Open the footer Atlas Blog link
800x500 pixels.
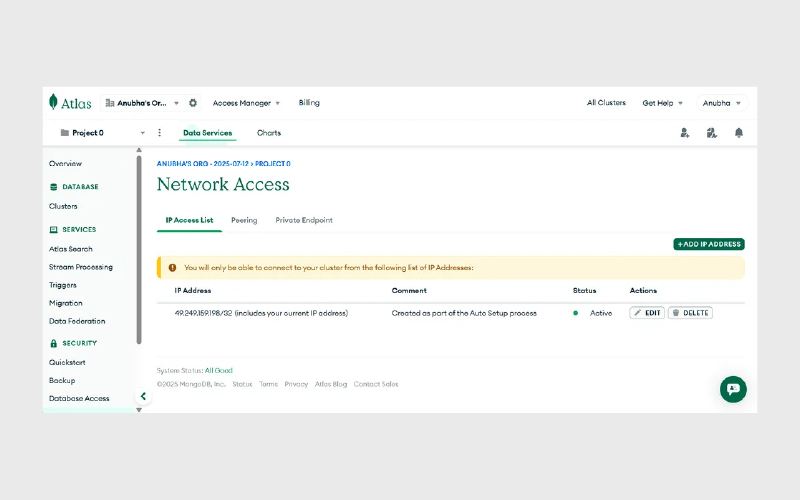coord(331,384)
